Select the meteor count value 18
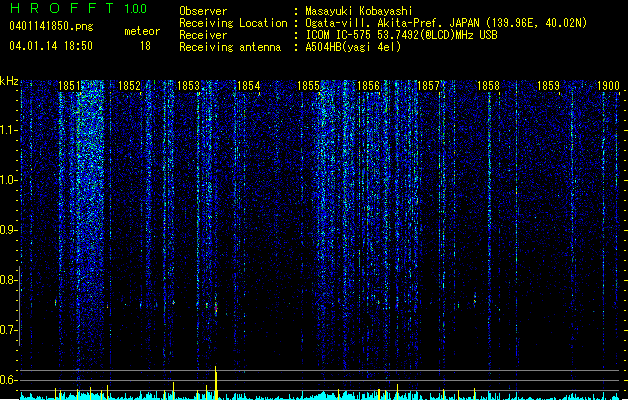The width and height of the screenshot is (629, 400). click(x=145, y=46)
